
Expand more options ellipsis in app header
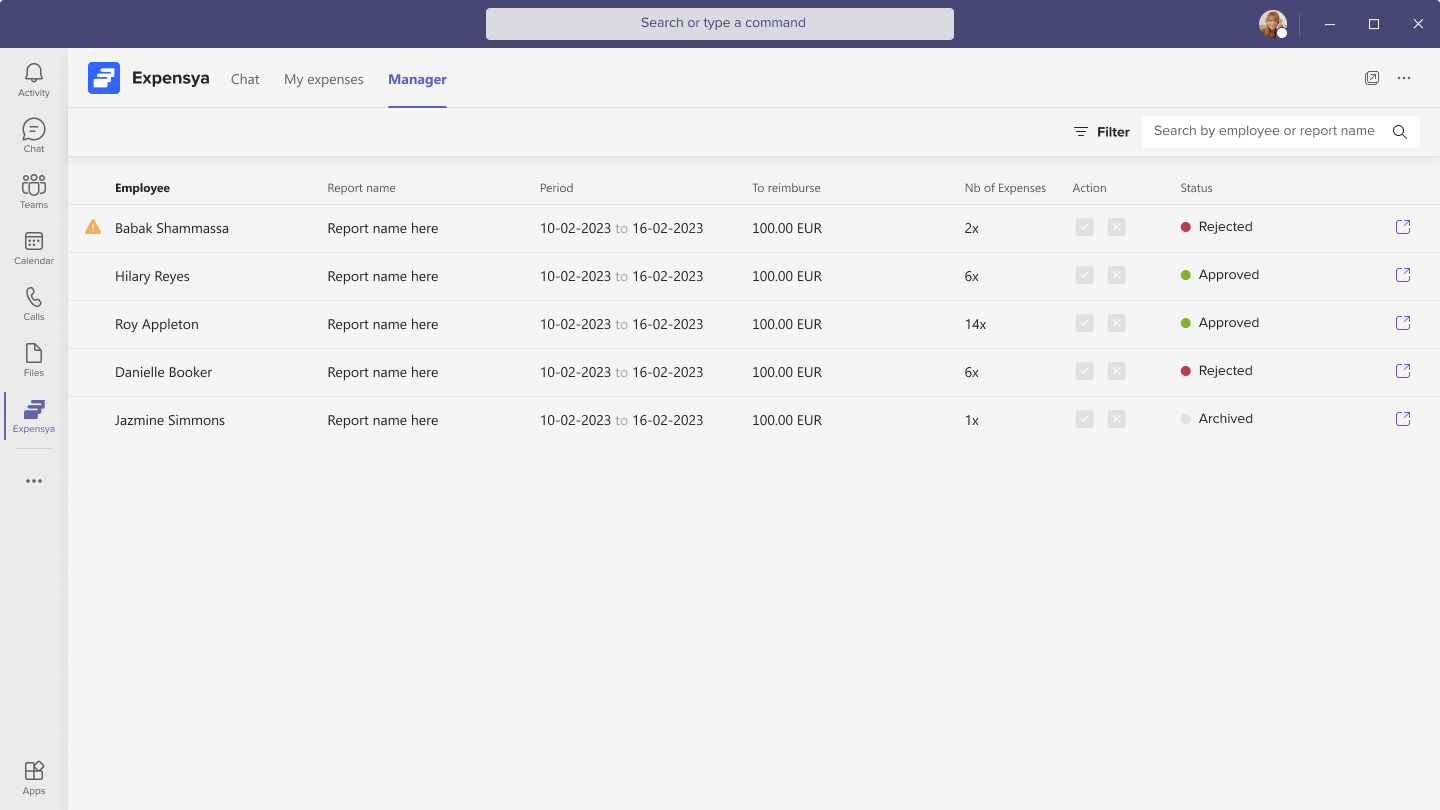pos(1404,78)
